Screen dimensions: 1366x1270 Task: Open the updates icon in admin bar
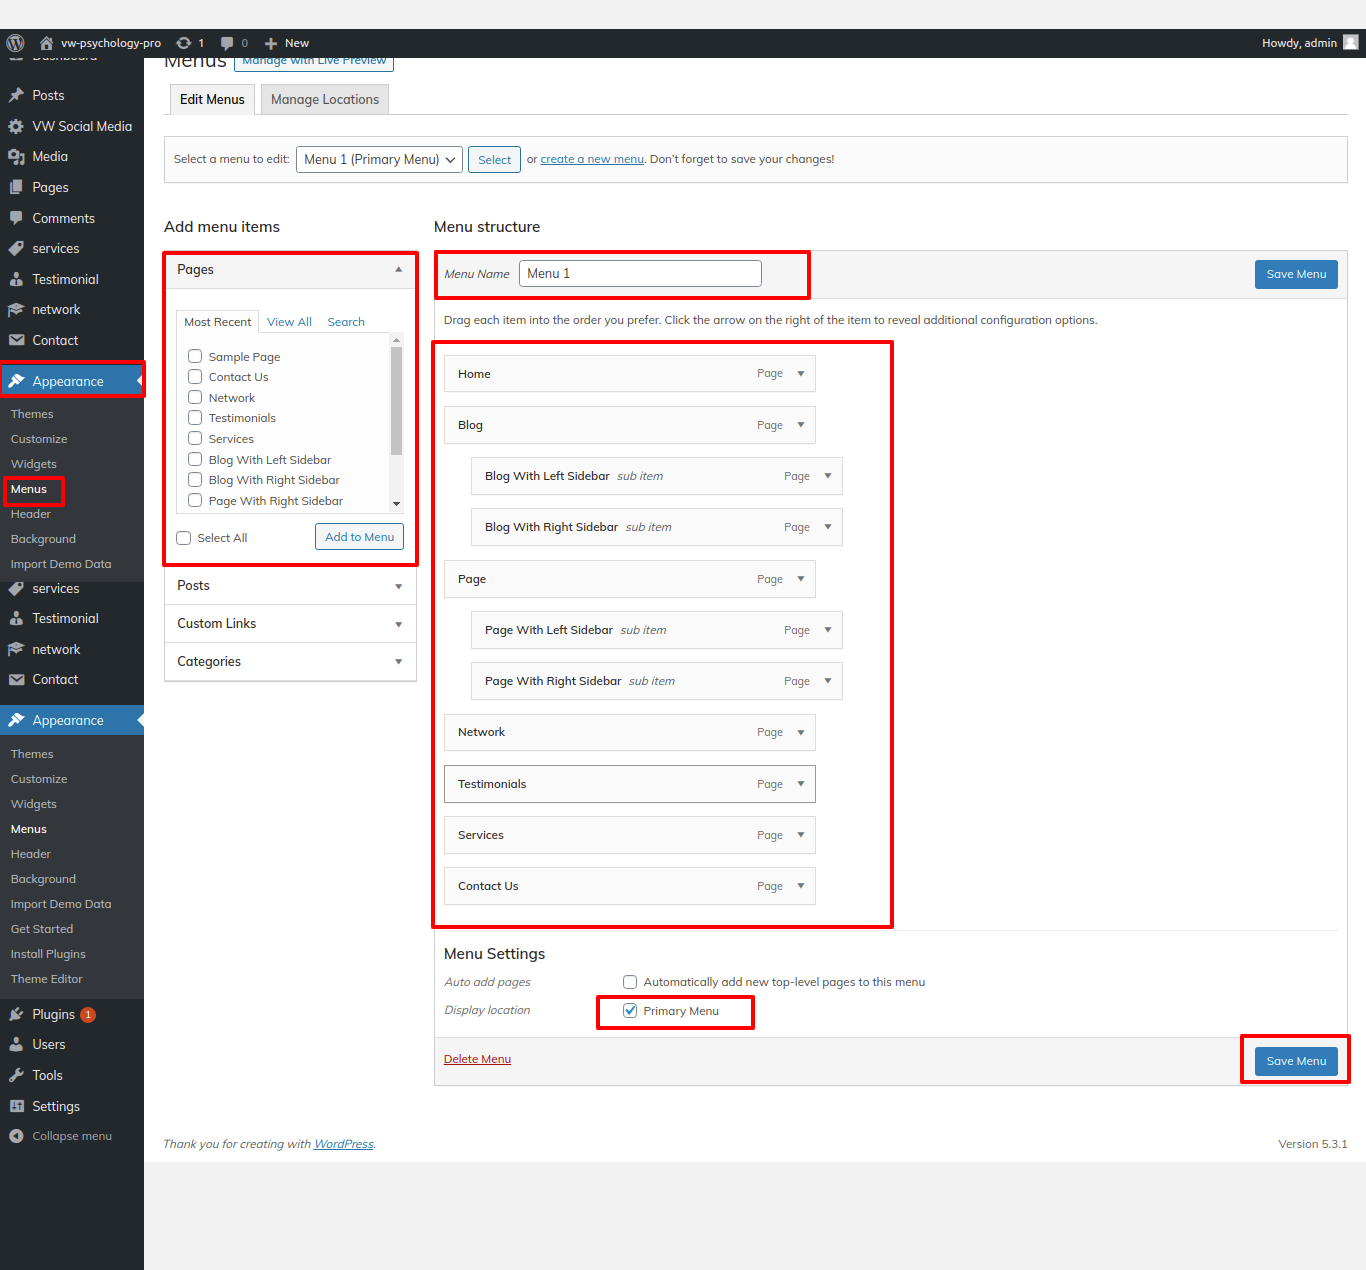[x=184, y=43]
